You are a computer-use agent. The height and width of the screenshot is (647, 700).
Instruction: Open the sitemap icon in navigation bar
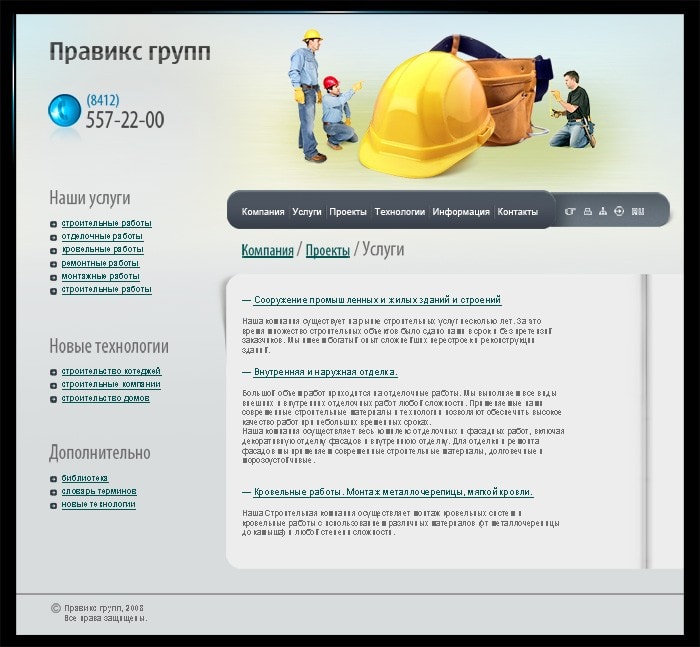point(603,211)
